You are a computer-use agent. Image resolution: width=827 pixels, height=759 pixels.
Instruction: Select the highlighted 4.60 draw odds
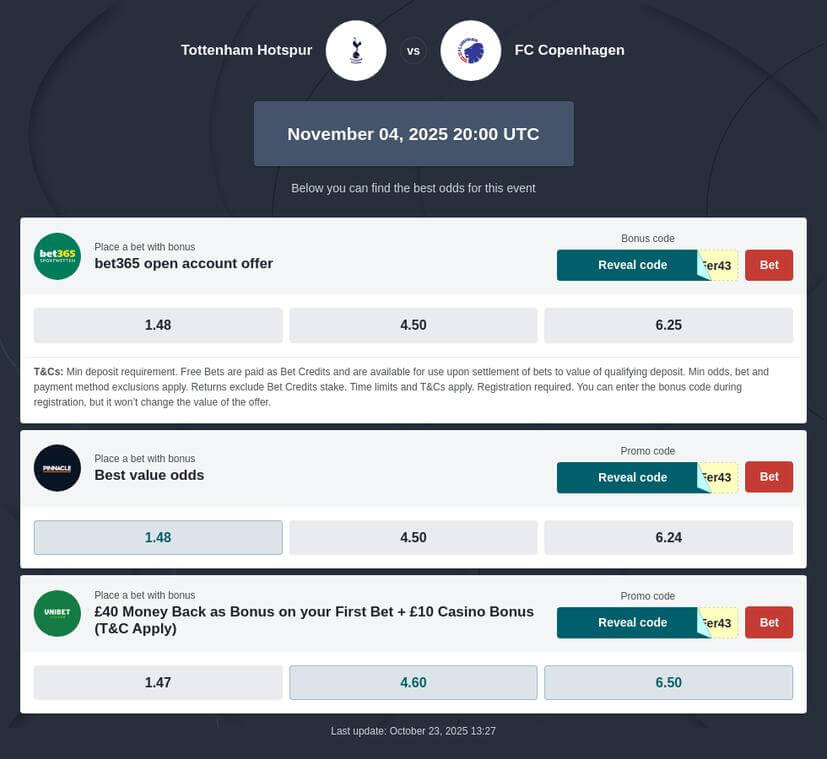pos(413,682)
